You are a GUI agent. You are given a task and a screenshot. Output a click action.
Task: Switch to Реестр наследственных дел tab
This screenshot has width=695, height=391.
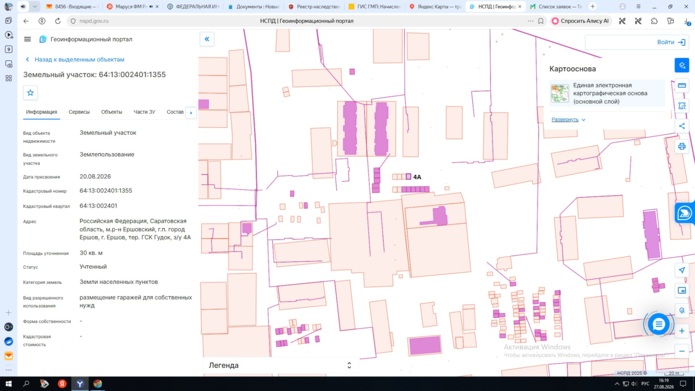coord(314,7)
